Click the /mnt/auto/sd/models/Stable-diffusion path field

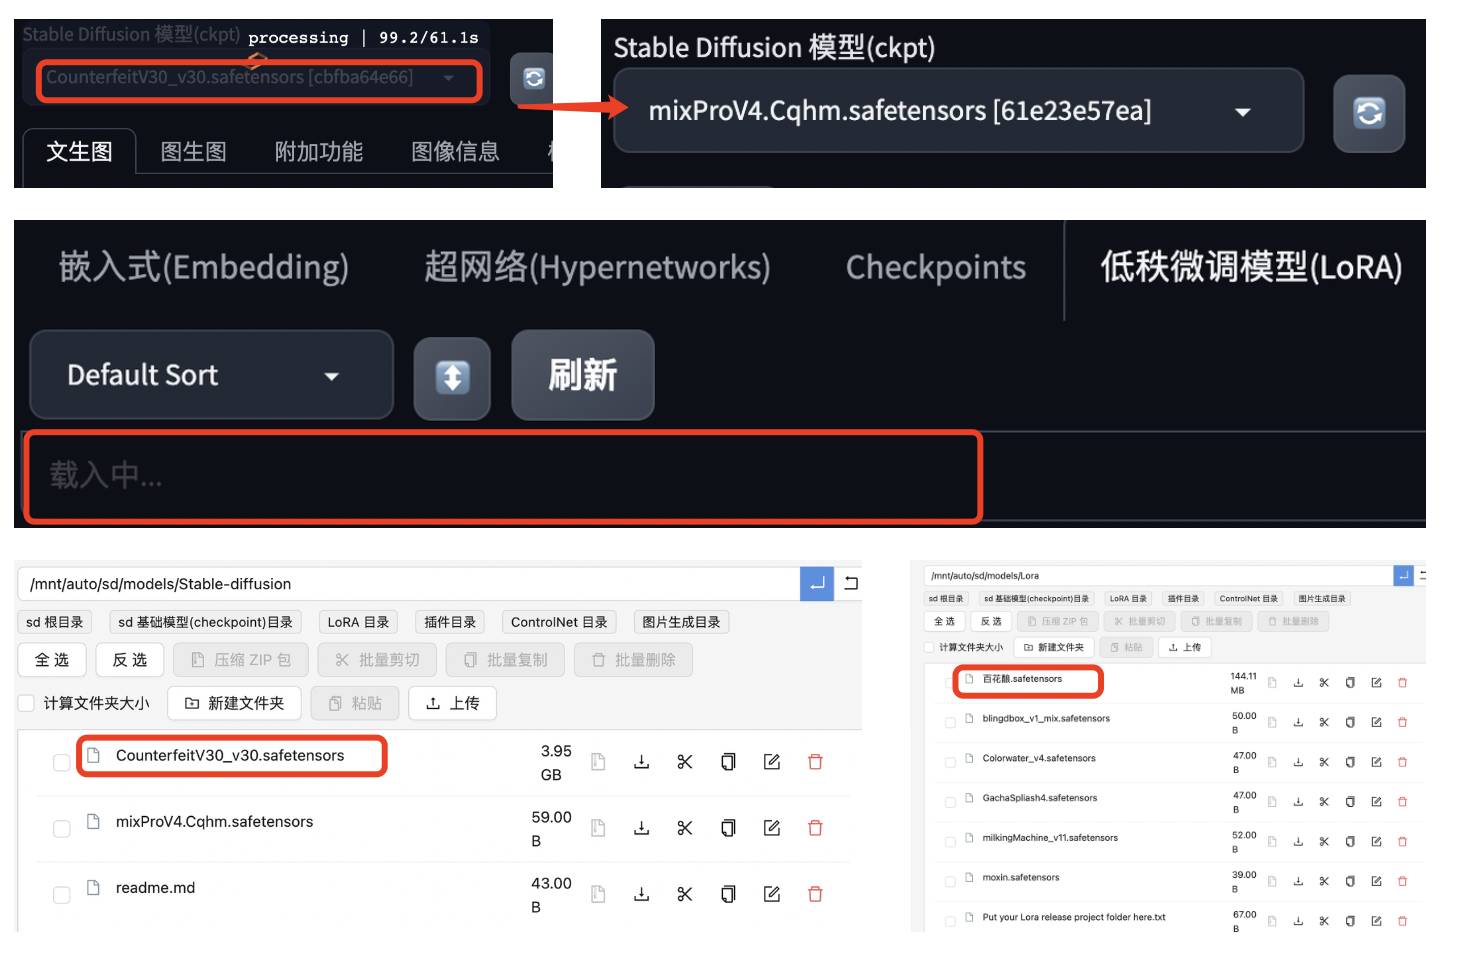click(408, 584)
